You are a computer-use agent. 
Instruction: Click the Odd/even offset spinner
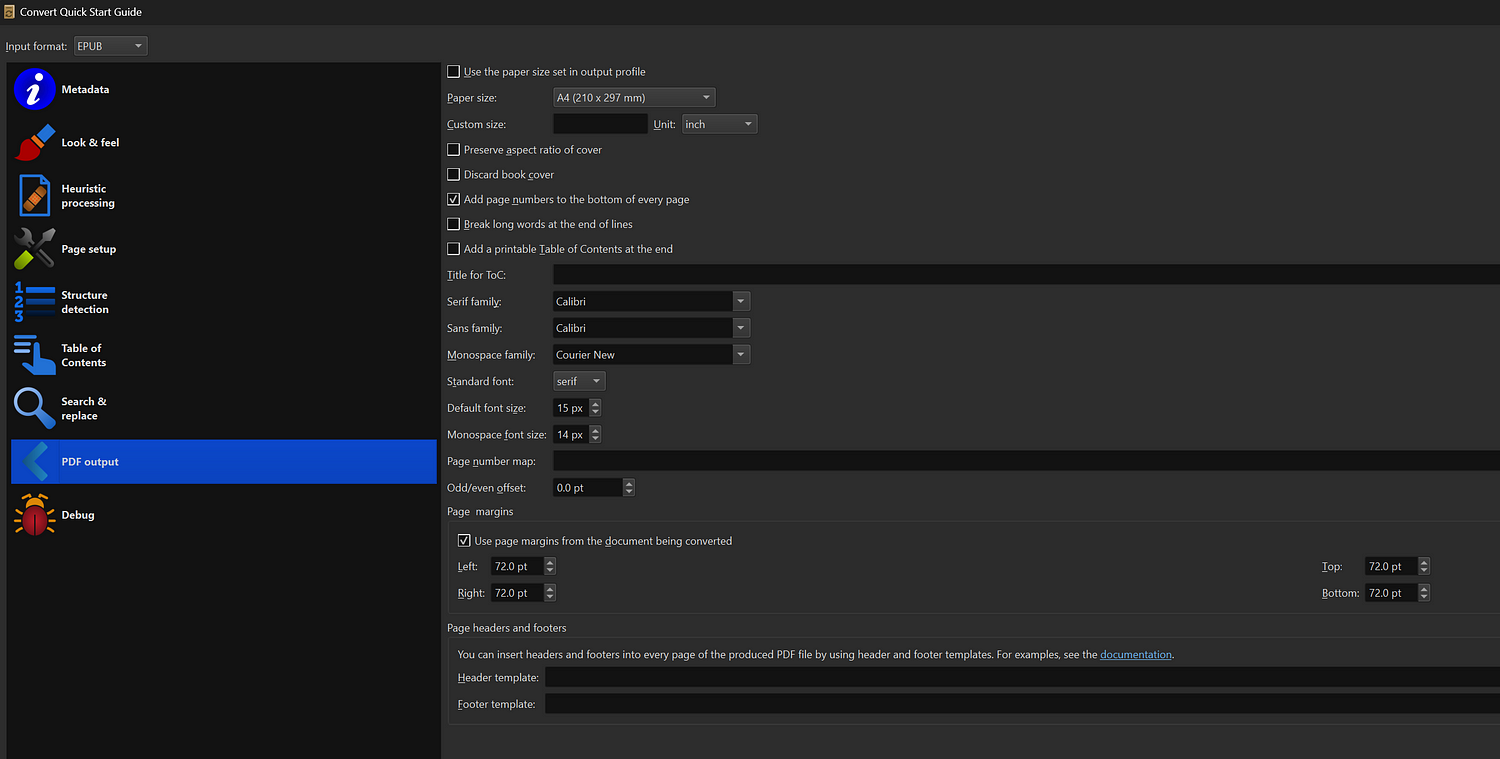pyautogui.click(x=594, y=488)
